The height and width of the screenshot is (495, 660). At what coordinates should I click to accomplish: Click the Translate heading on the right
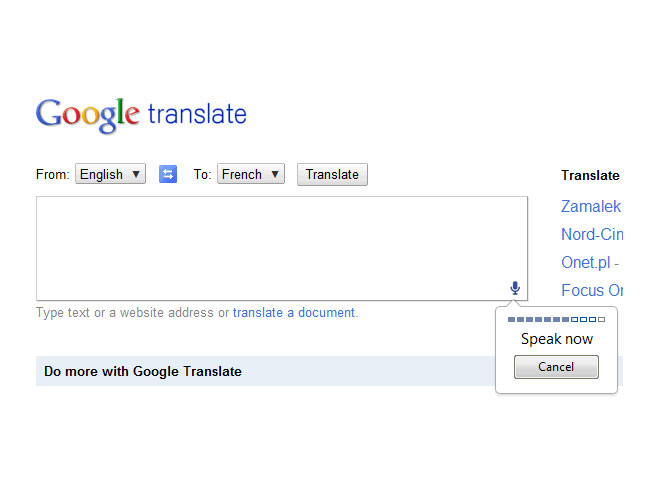point(590,176)
